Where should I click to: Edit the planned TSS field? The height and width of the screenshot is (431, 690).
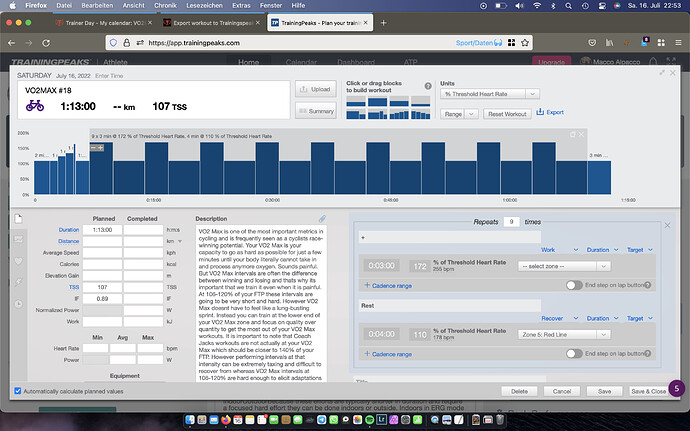click(x=103, y=287)
